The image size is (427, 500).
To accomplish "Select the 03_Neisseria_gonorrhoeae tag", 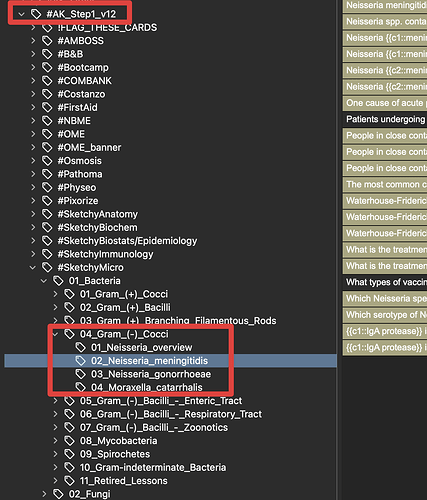I will click(x=151, y=374).
